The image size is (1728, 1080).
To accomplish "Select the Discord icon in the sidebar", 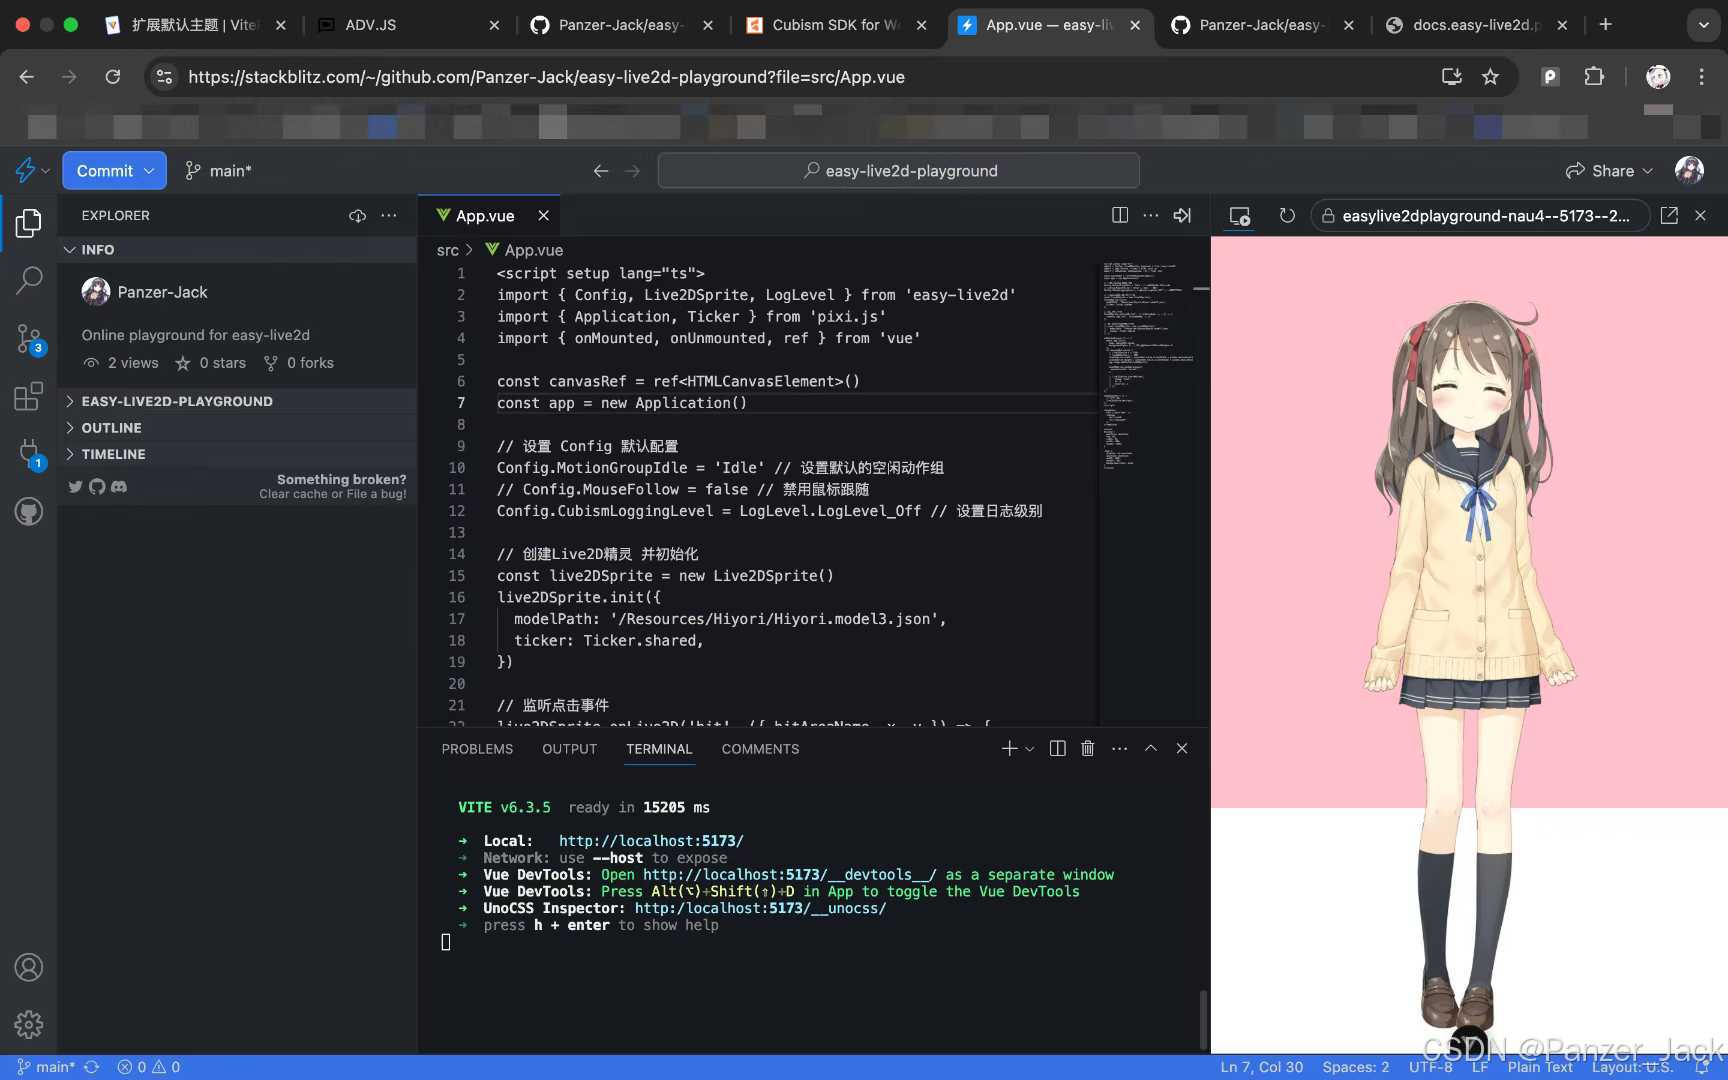I will 118,487.
